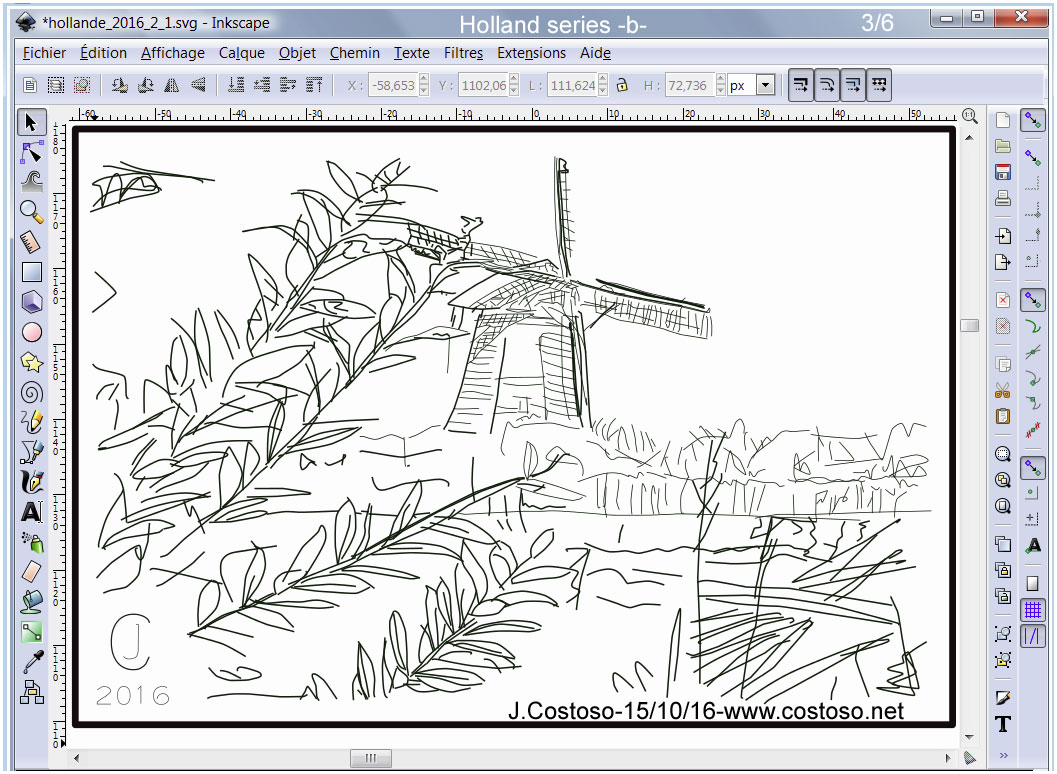1057x774 pixels.
Task: Switch to the eraser tool
Action: (31, 572)
